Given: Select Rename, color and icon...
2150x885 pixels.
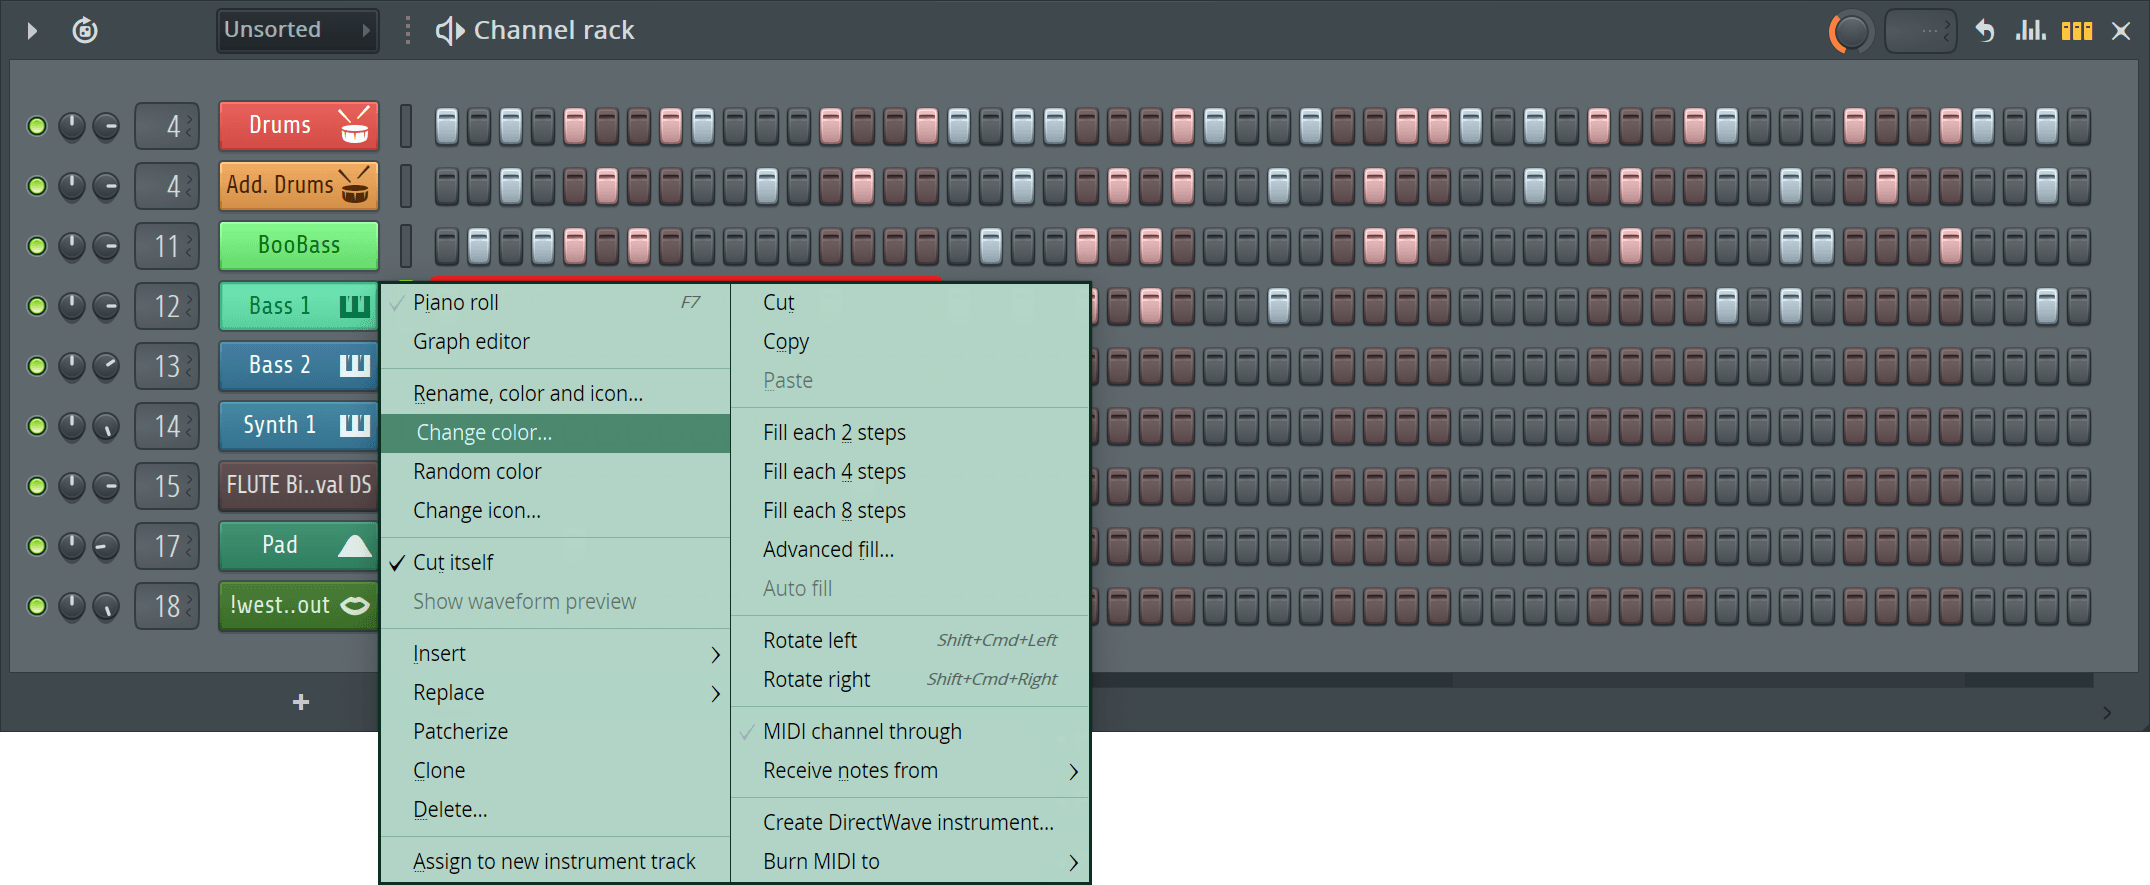Looking at the screenshot, I should tap(556, 393).
